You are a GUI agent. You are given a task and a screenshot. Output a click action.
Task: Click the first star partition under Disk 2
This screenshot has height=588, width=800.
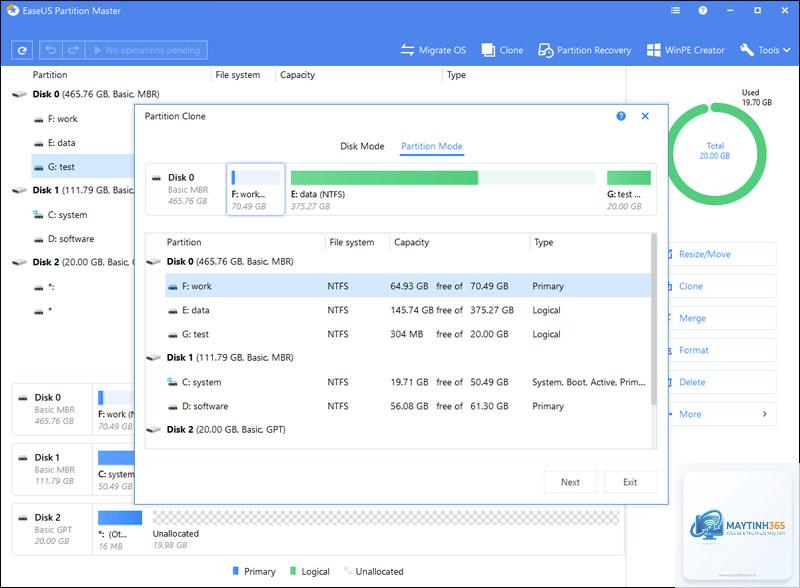click(x=44, y=287)
